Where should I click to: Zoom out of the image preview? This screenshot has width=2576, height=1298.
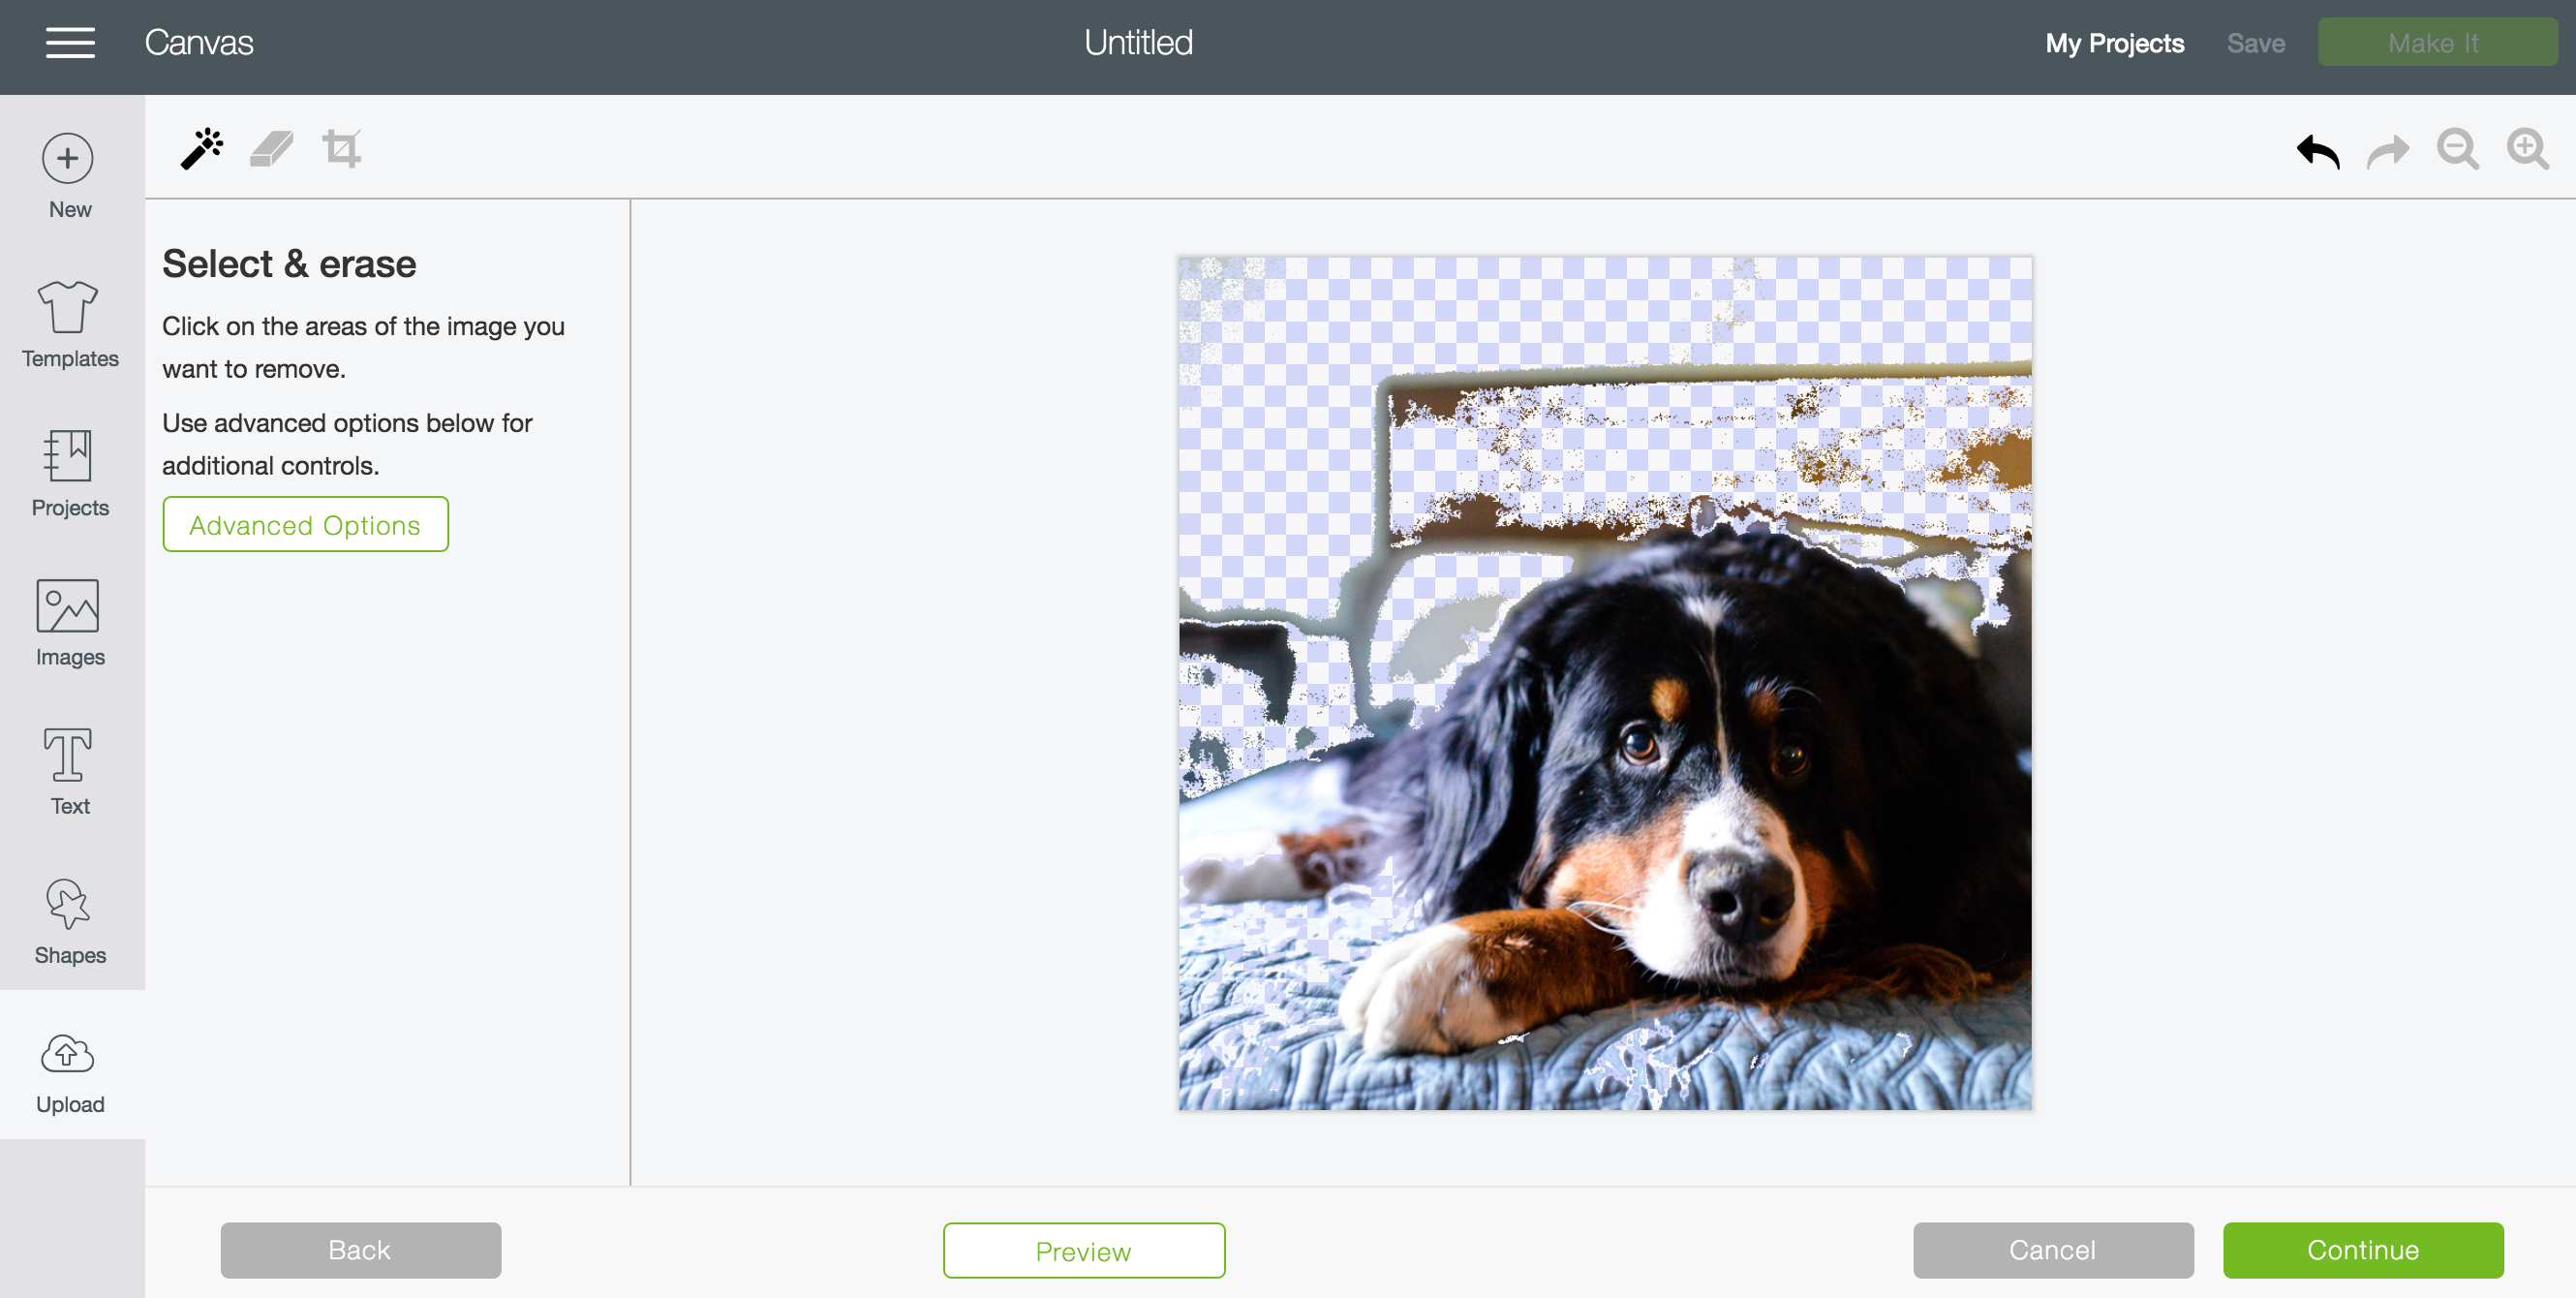(2457, 149)
